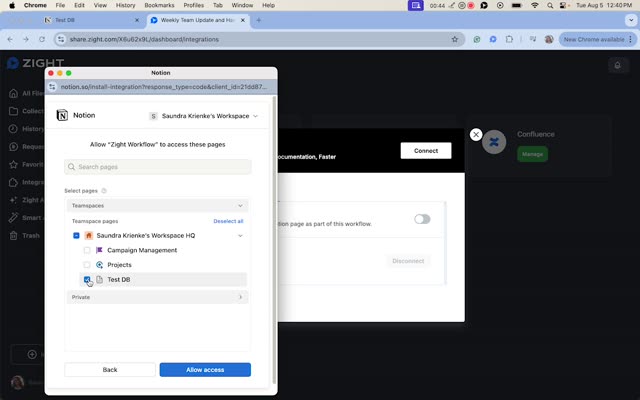Screen dimensions: 640x400
Task: Open Favorites star in Zight sidebar
Action: coord(13,164)
